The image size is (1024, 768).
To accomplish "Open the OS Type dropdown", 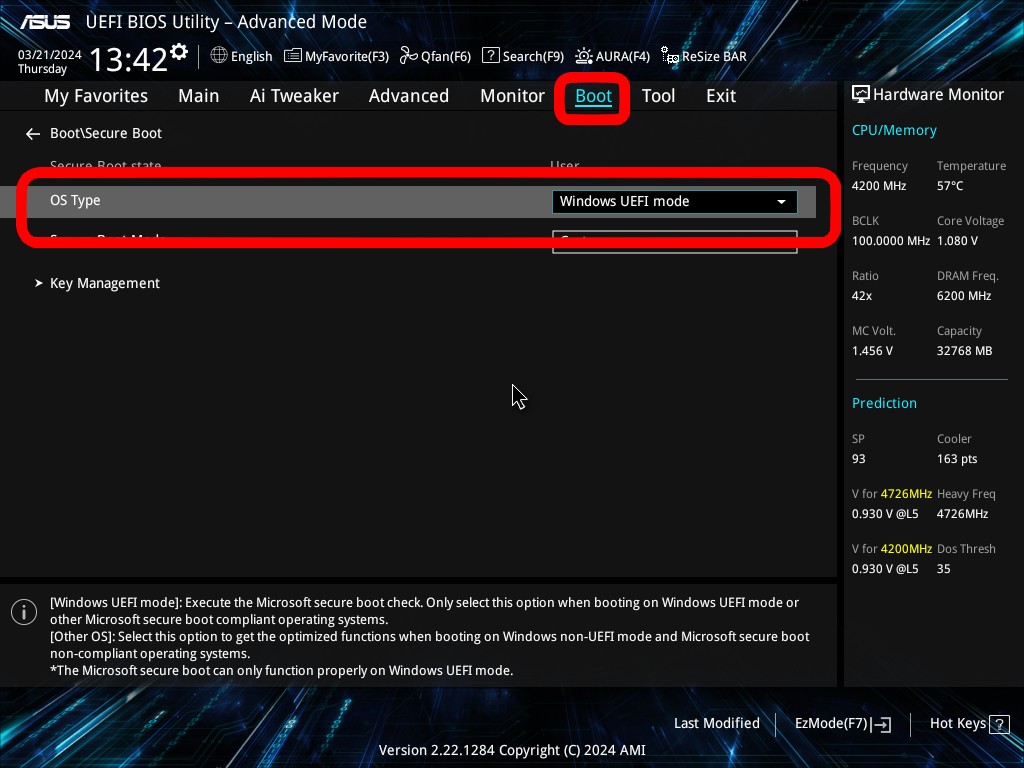I will pos(675,202).
